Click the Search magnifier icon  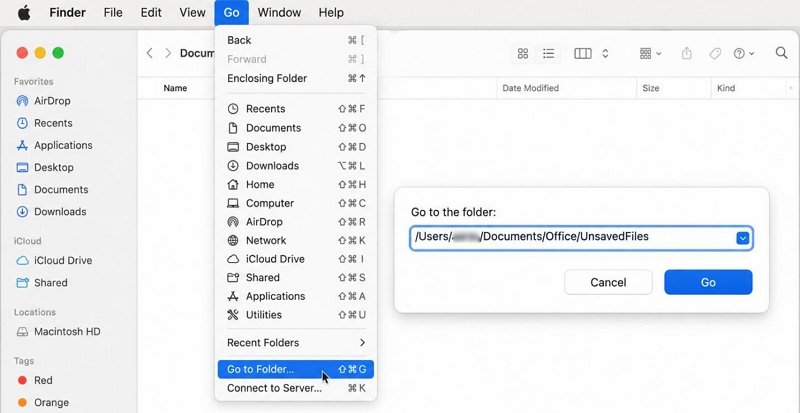(781, 53)
